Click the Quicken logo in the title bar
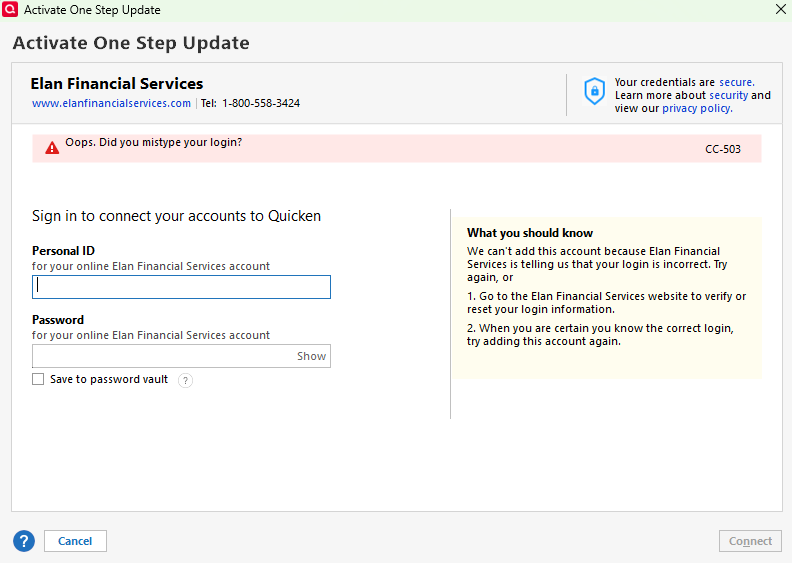Viewport: 792px width, 563px height. (x=10, y=9)
